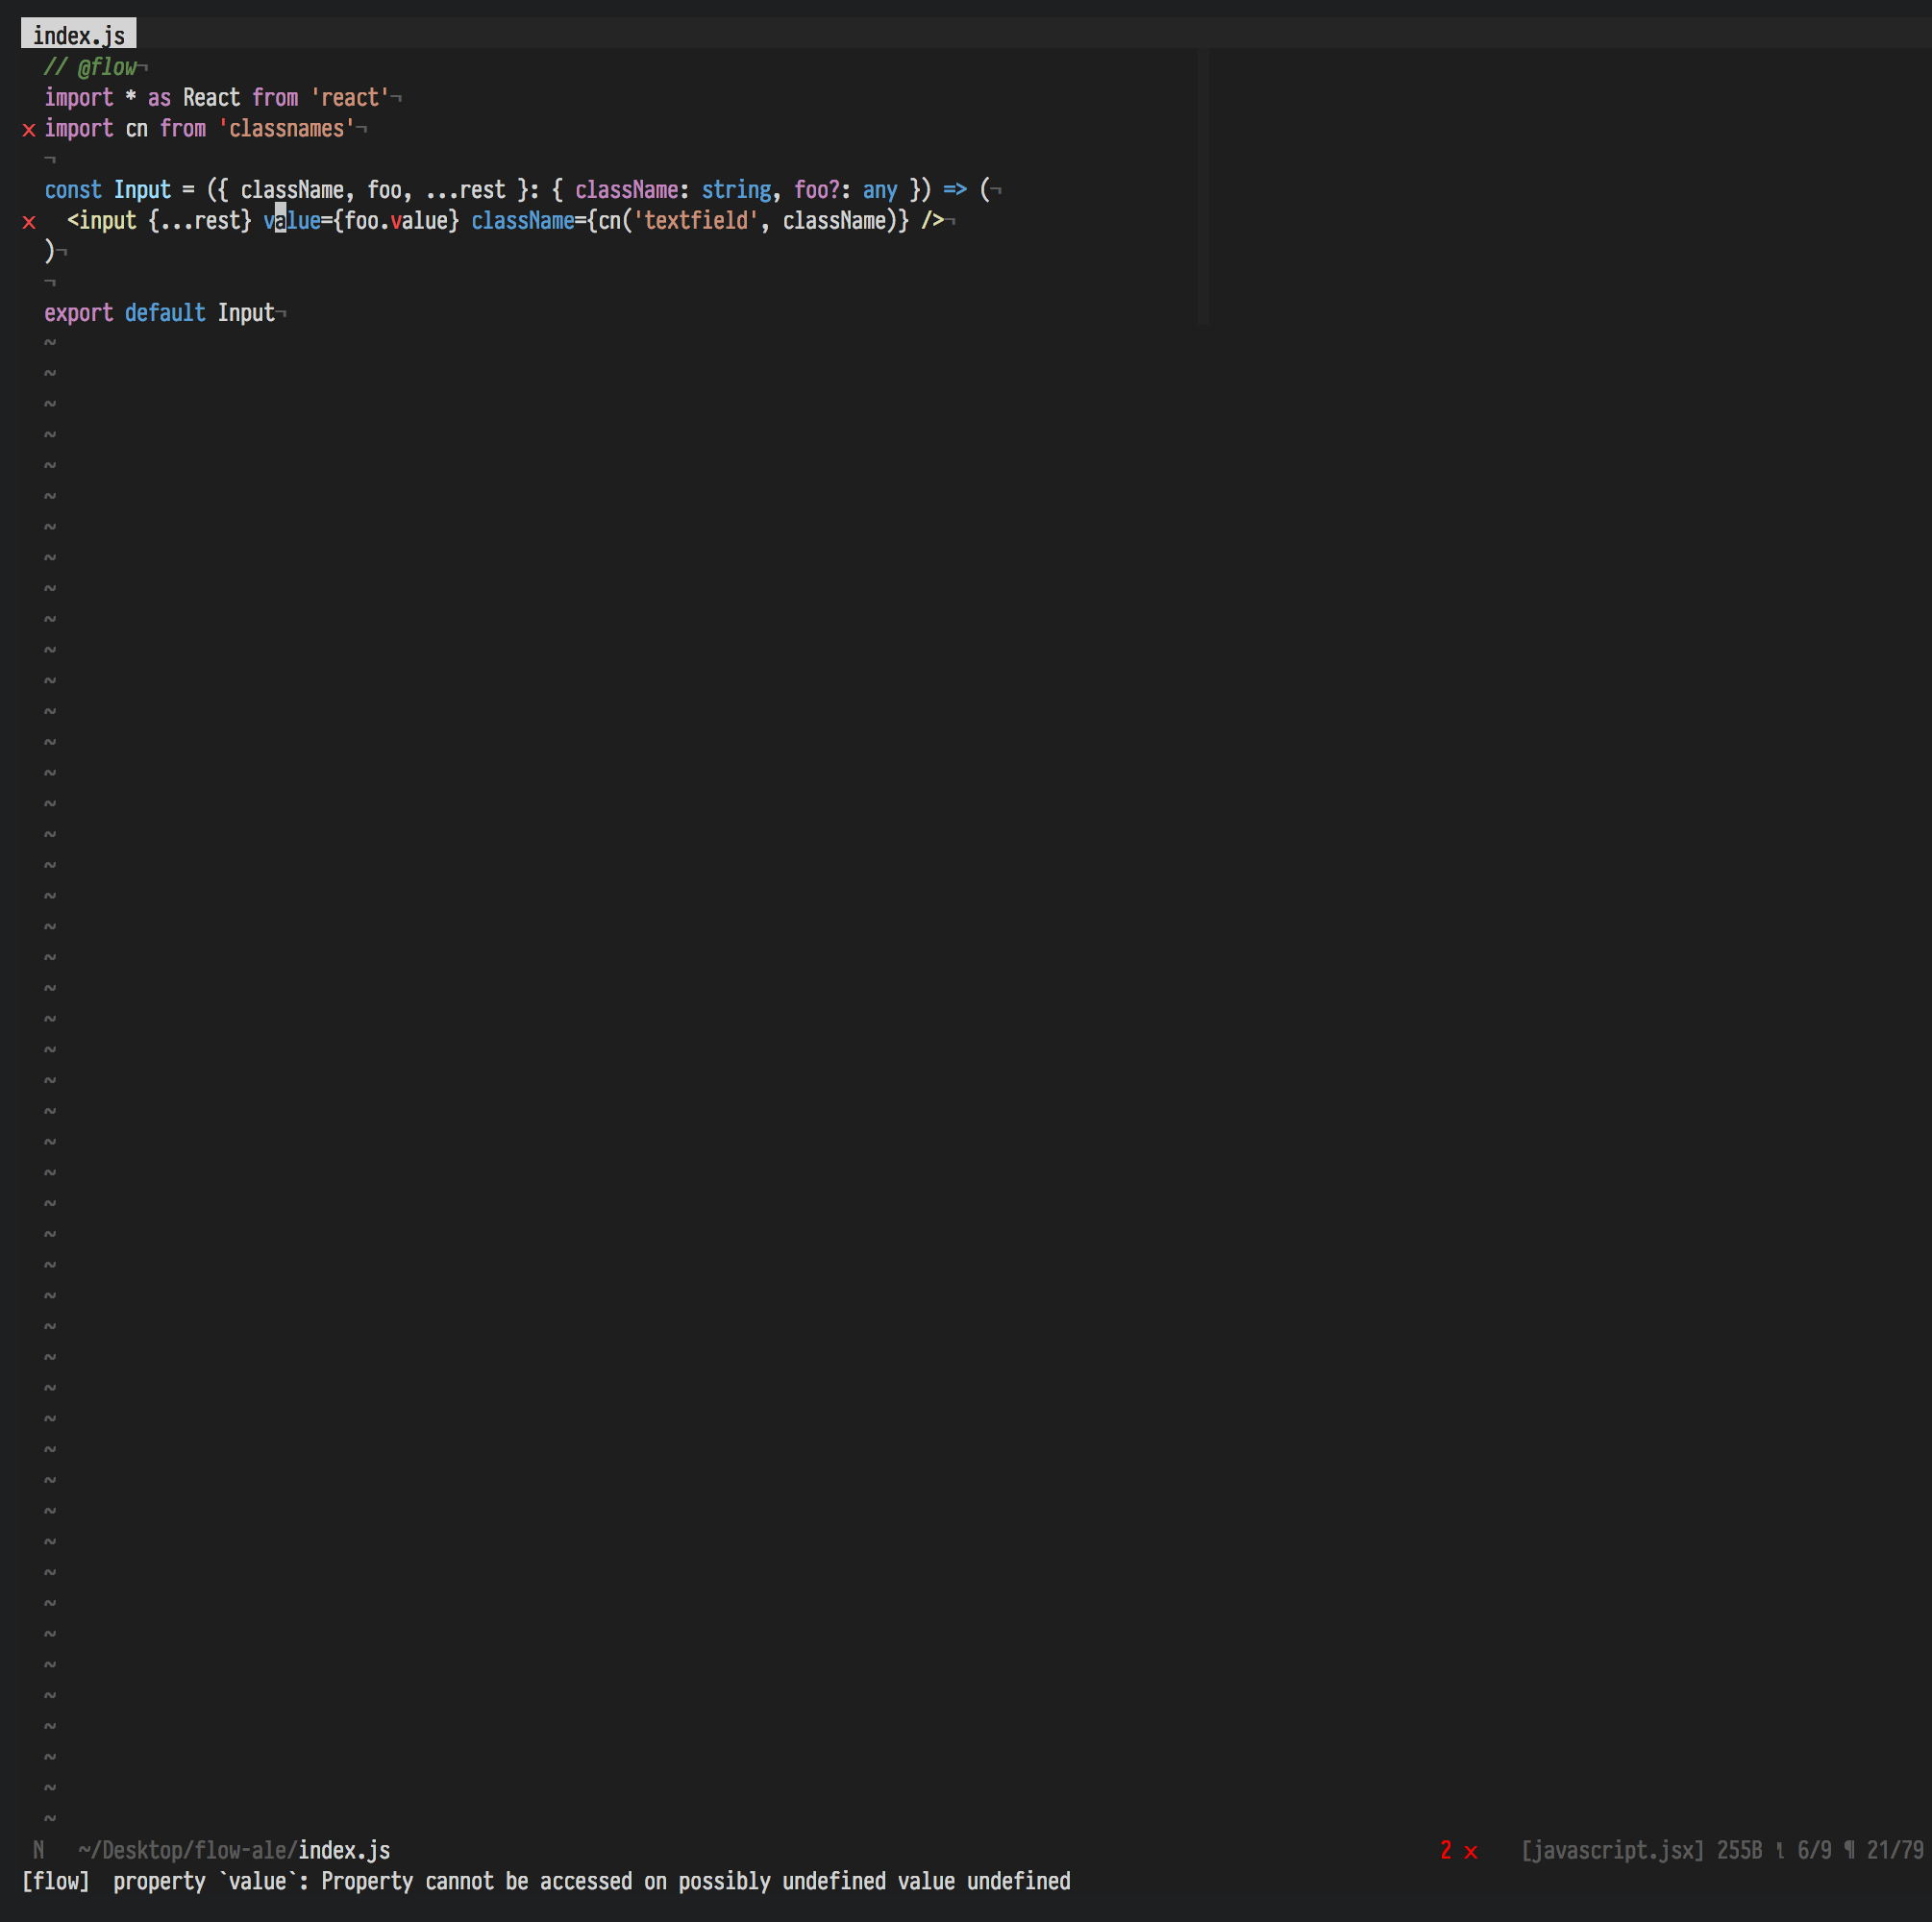Click the 255B file size indicator
This screenshot has width=1932, height=1922.
click(1739, 1851)
